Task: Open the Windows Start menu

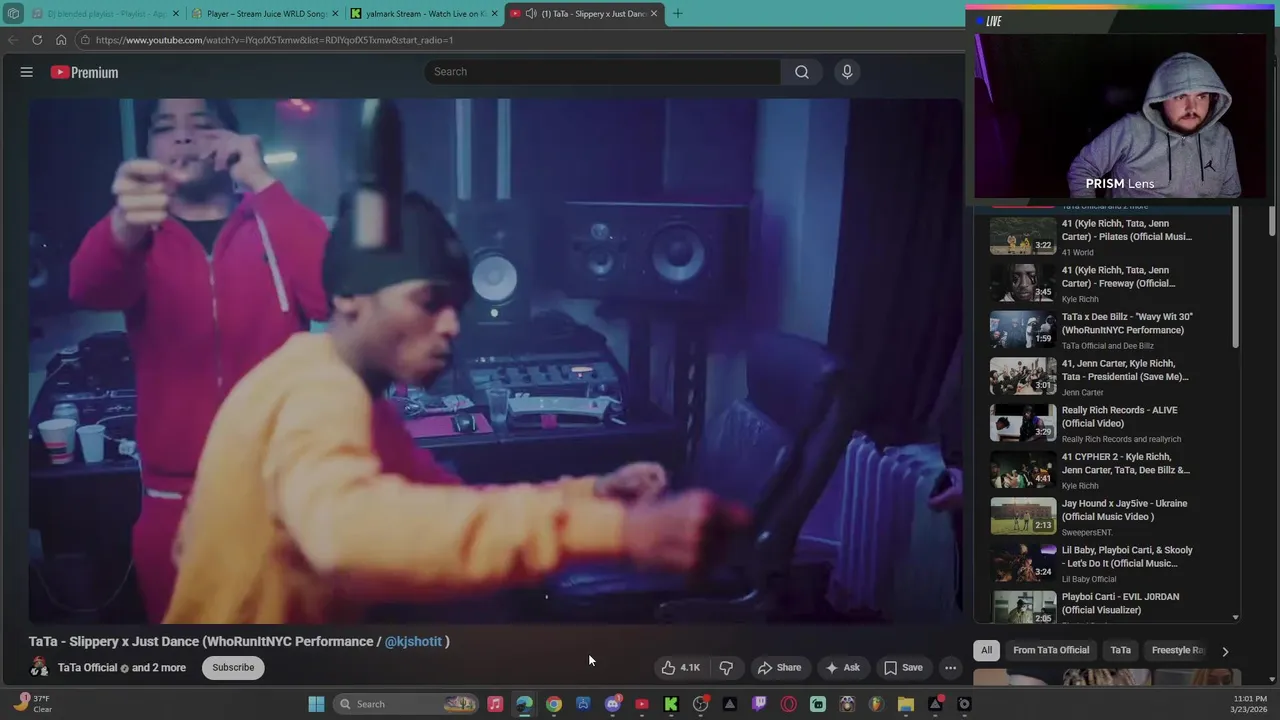Action: (316, 704)
